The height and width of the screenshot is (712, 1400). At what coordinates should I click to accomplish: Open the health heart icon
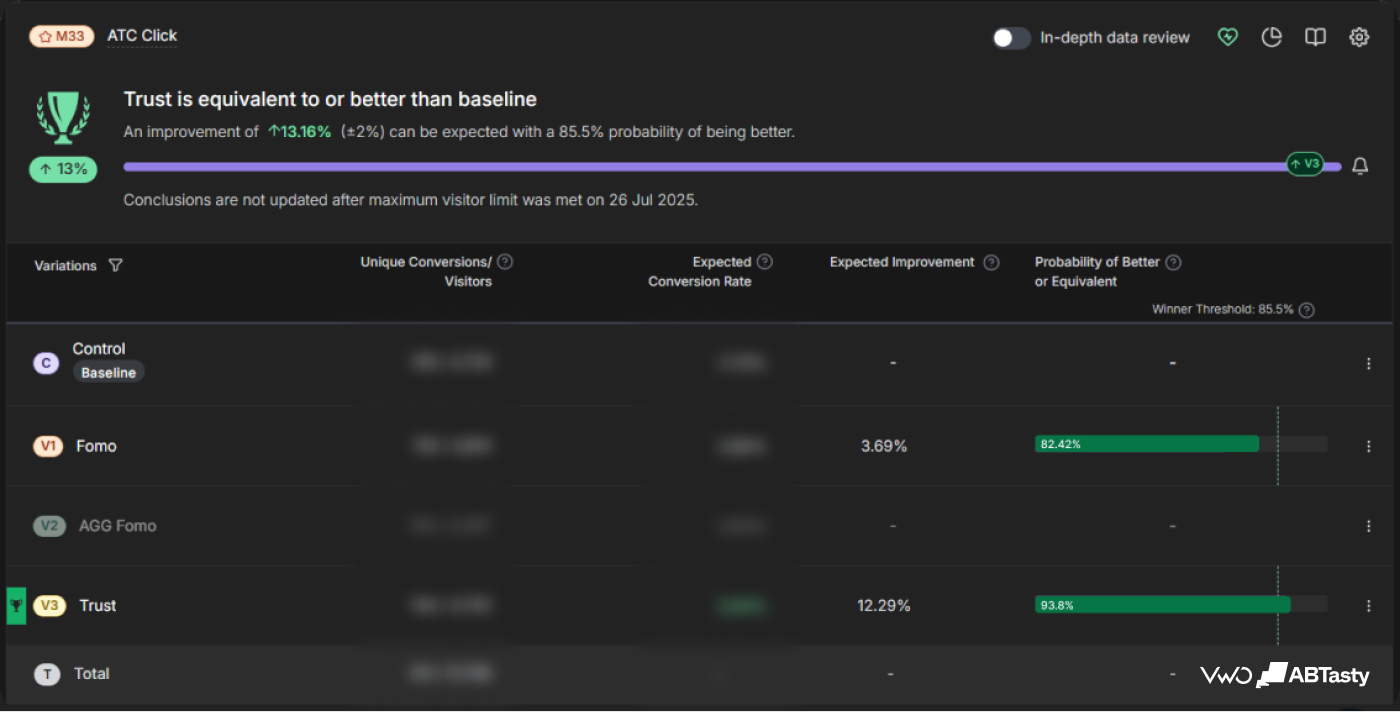point(1228,37)
